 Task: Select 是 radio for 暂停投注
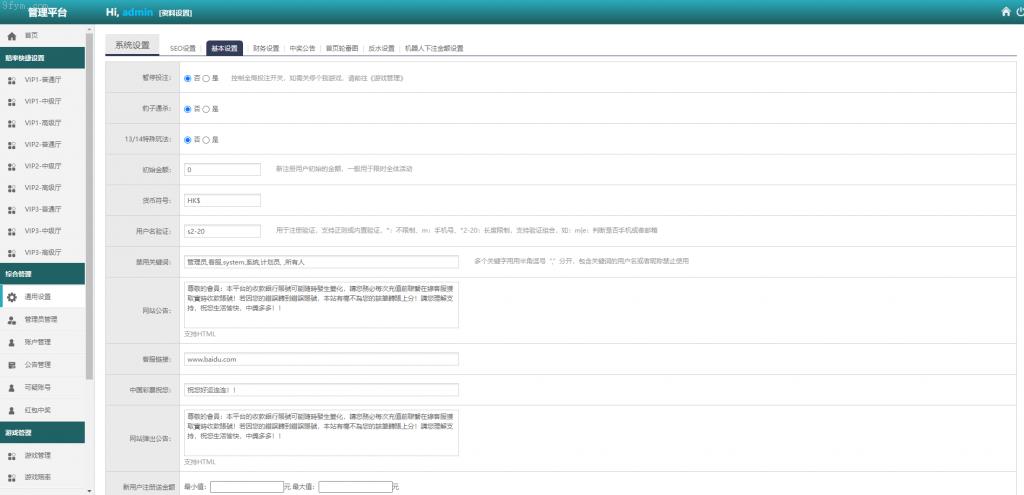click(x=206, y=77)
